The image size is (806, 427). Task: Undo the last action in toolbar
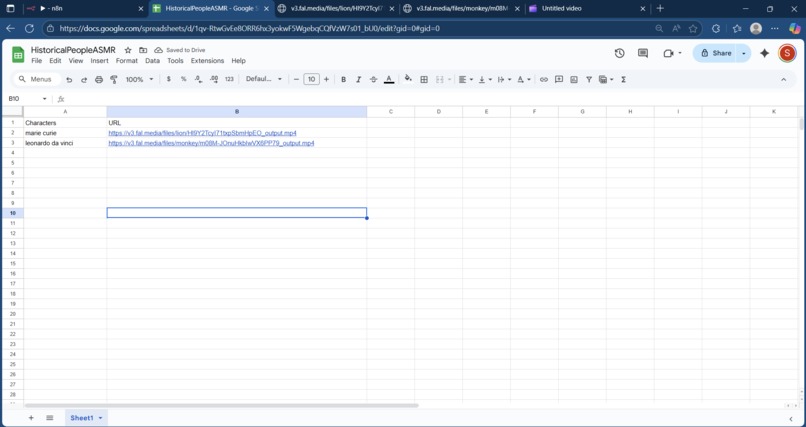point(69,80)
